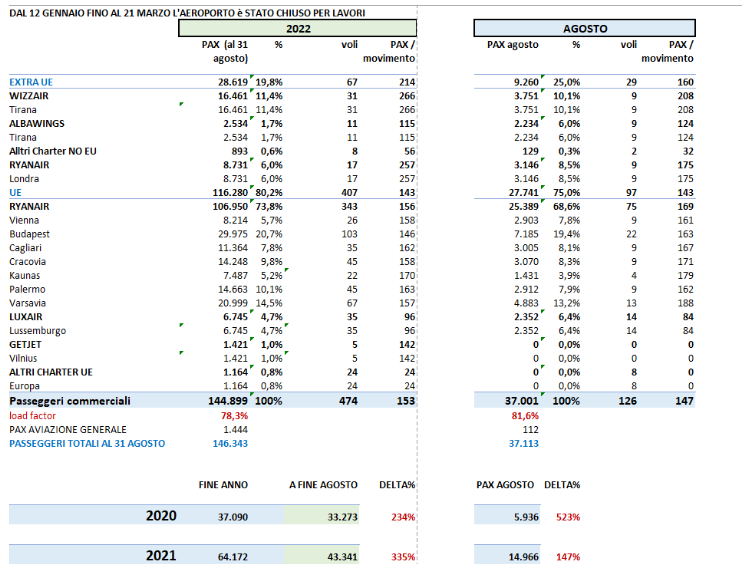Select the PAX (al 31 agosto) header
Screen dimensions: 742x581
coord(225,51)
